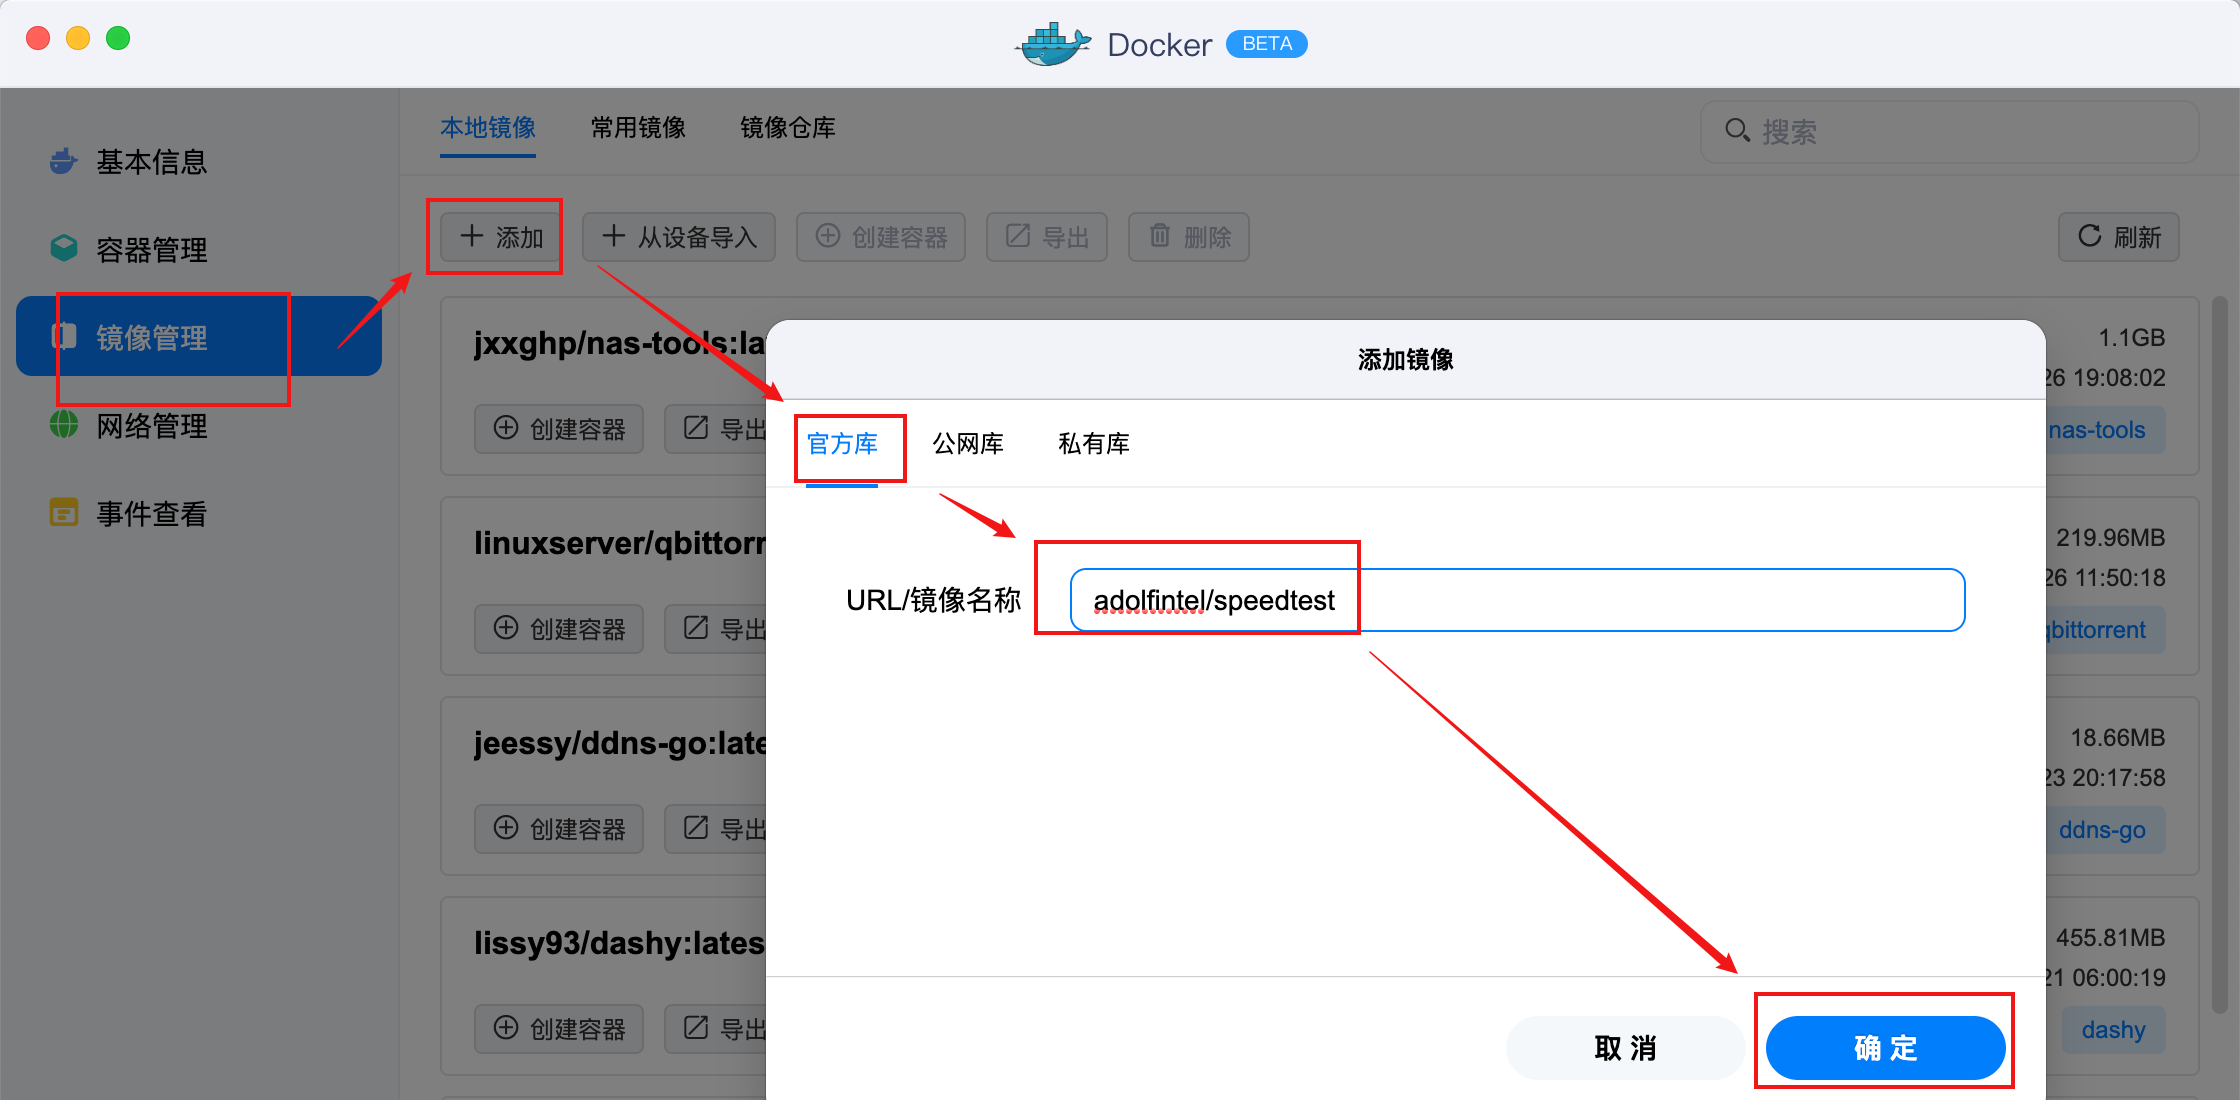The image size is (2240, 1100).
Task: Create container for lissy93/dashy image
Action: [x=559, y=1029]
